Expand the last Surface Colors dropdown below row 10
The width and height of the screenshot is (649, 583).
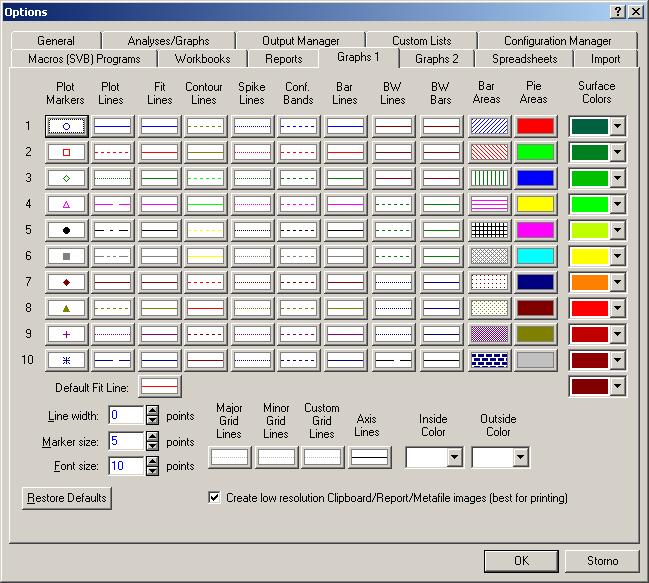tap(618, 386)
